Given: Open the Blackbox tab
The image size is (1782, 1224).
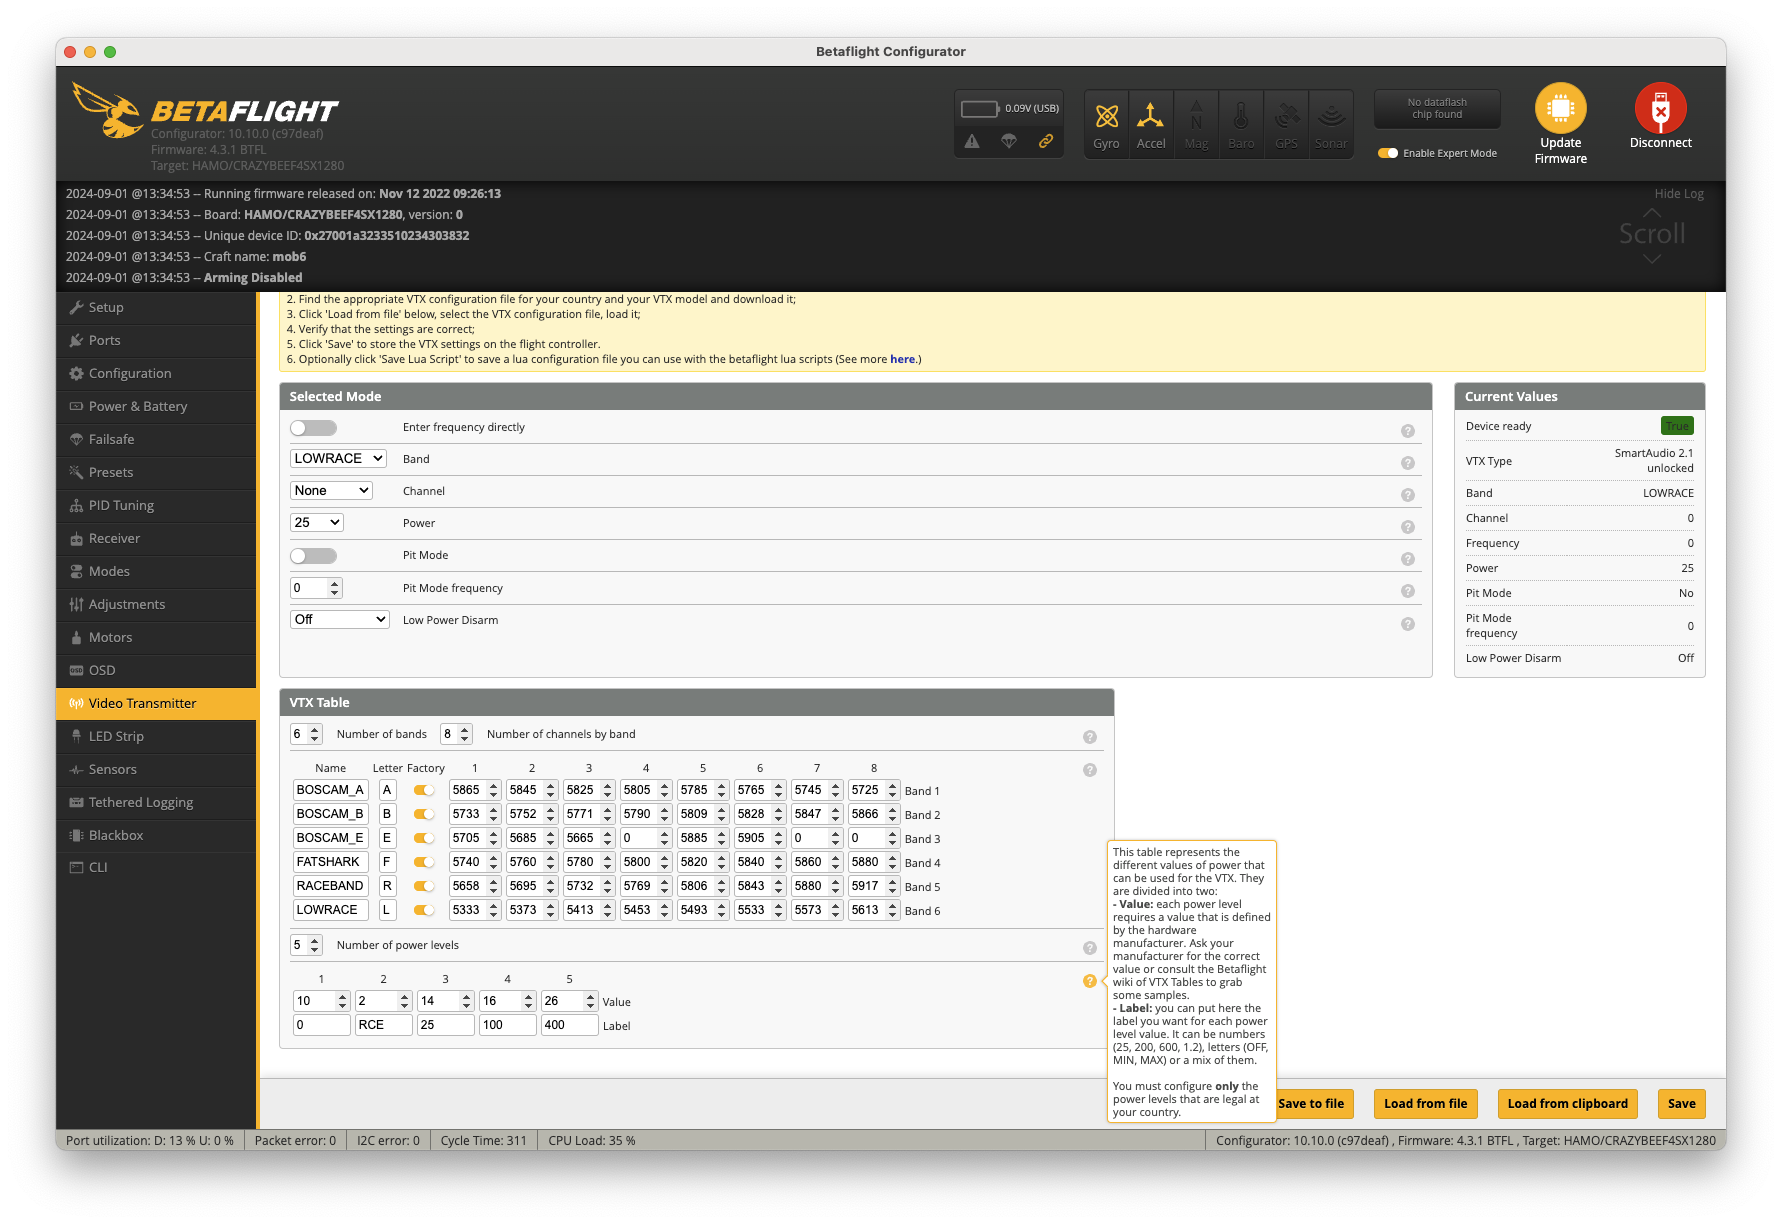Looking at the screenshot, I should [156, 835].
